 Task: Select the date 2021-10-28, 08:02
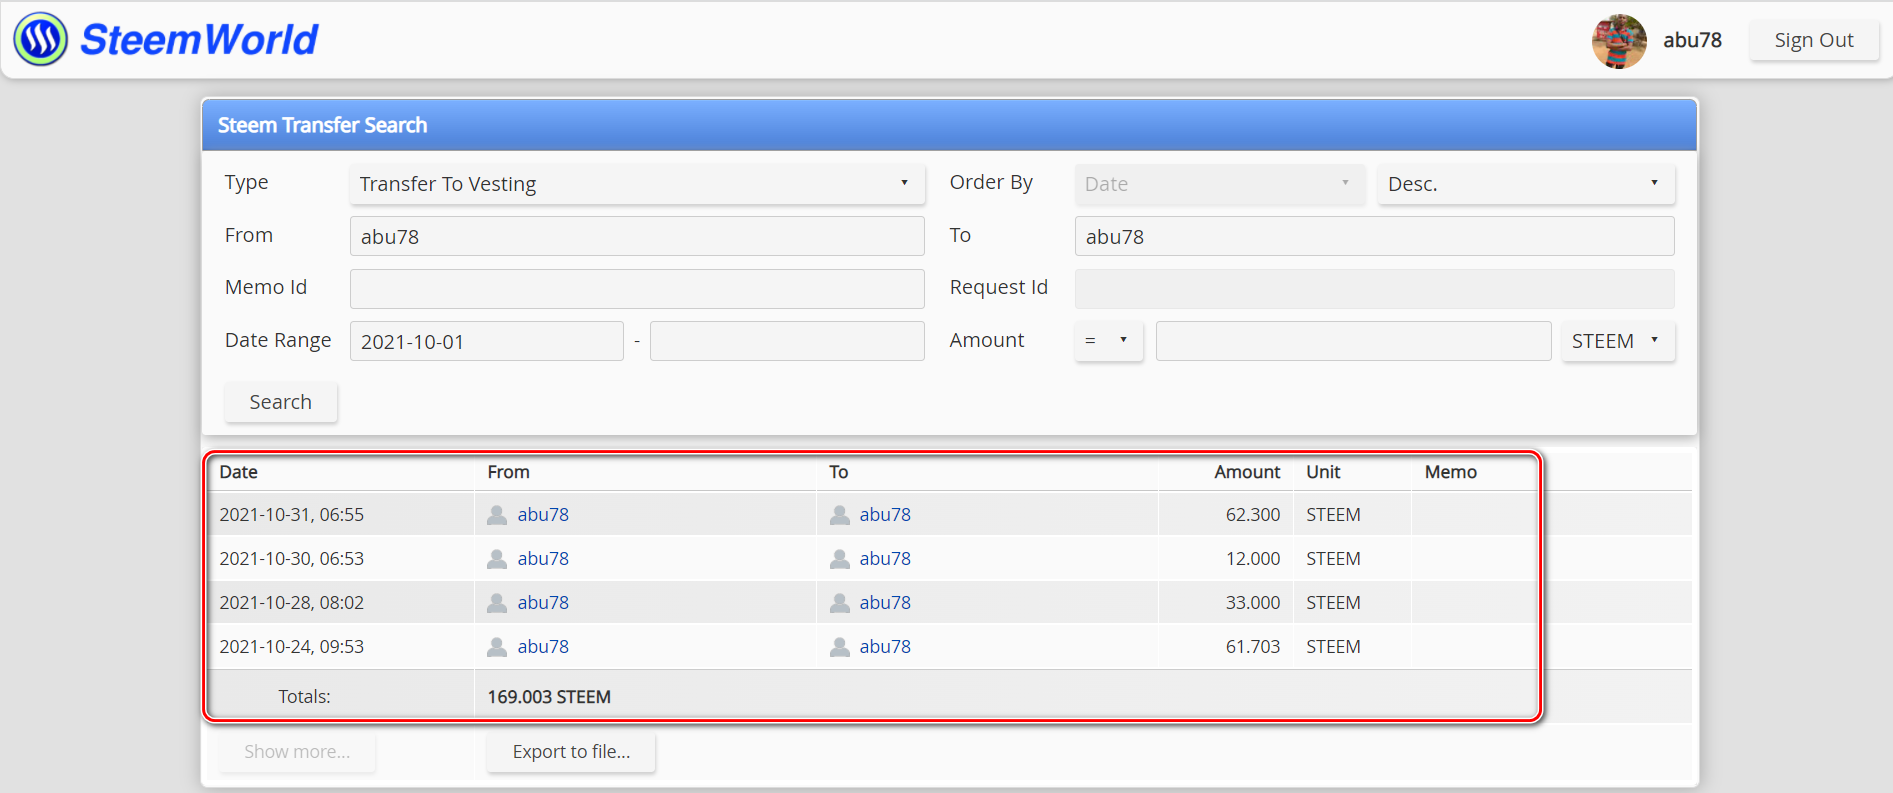[x=292, y=603]
